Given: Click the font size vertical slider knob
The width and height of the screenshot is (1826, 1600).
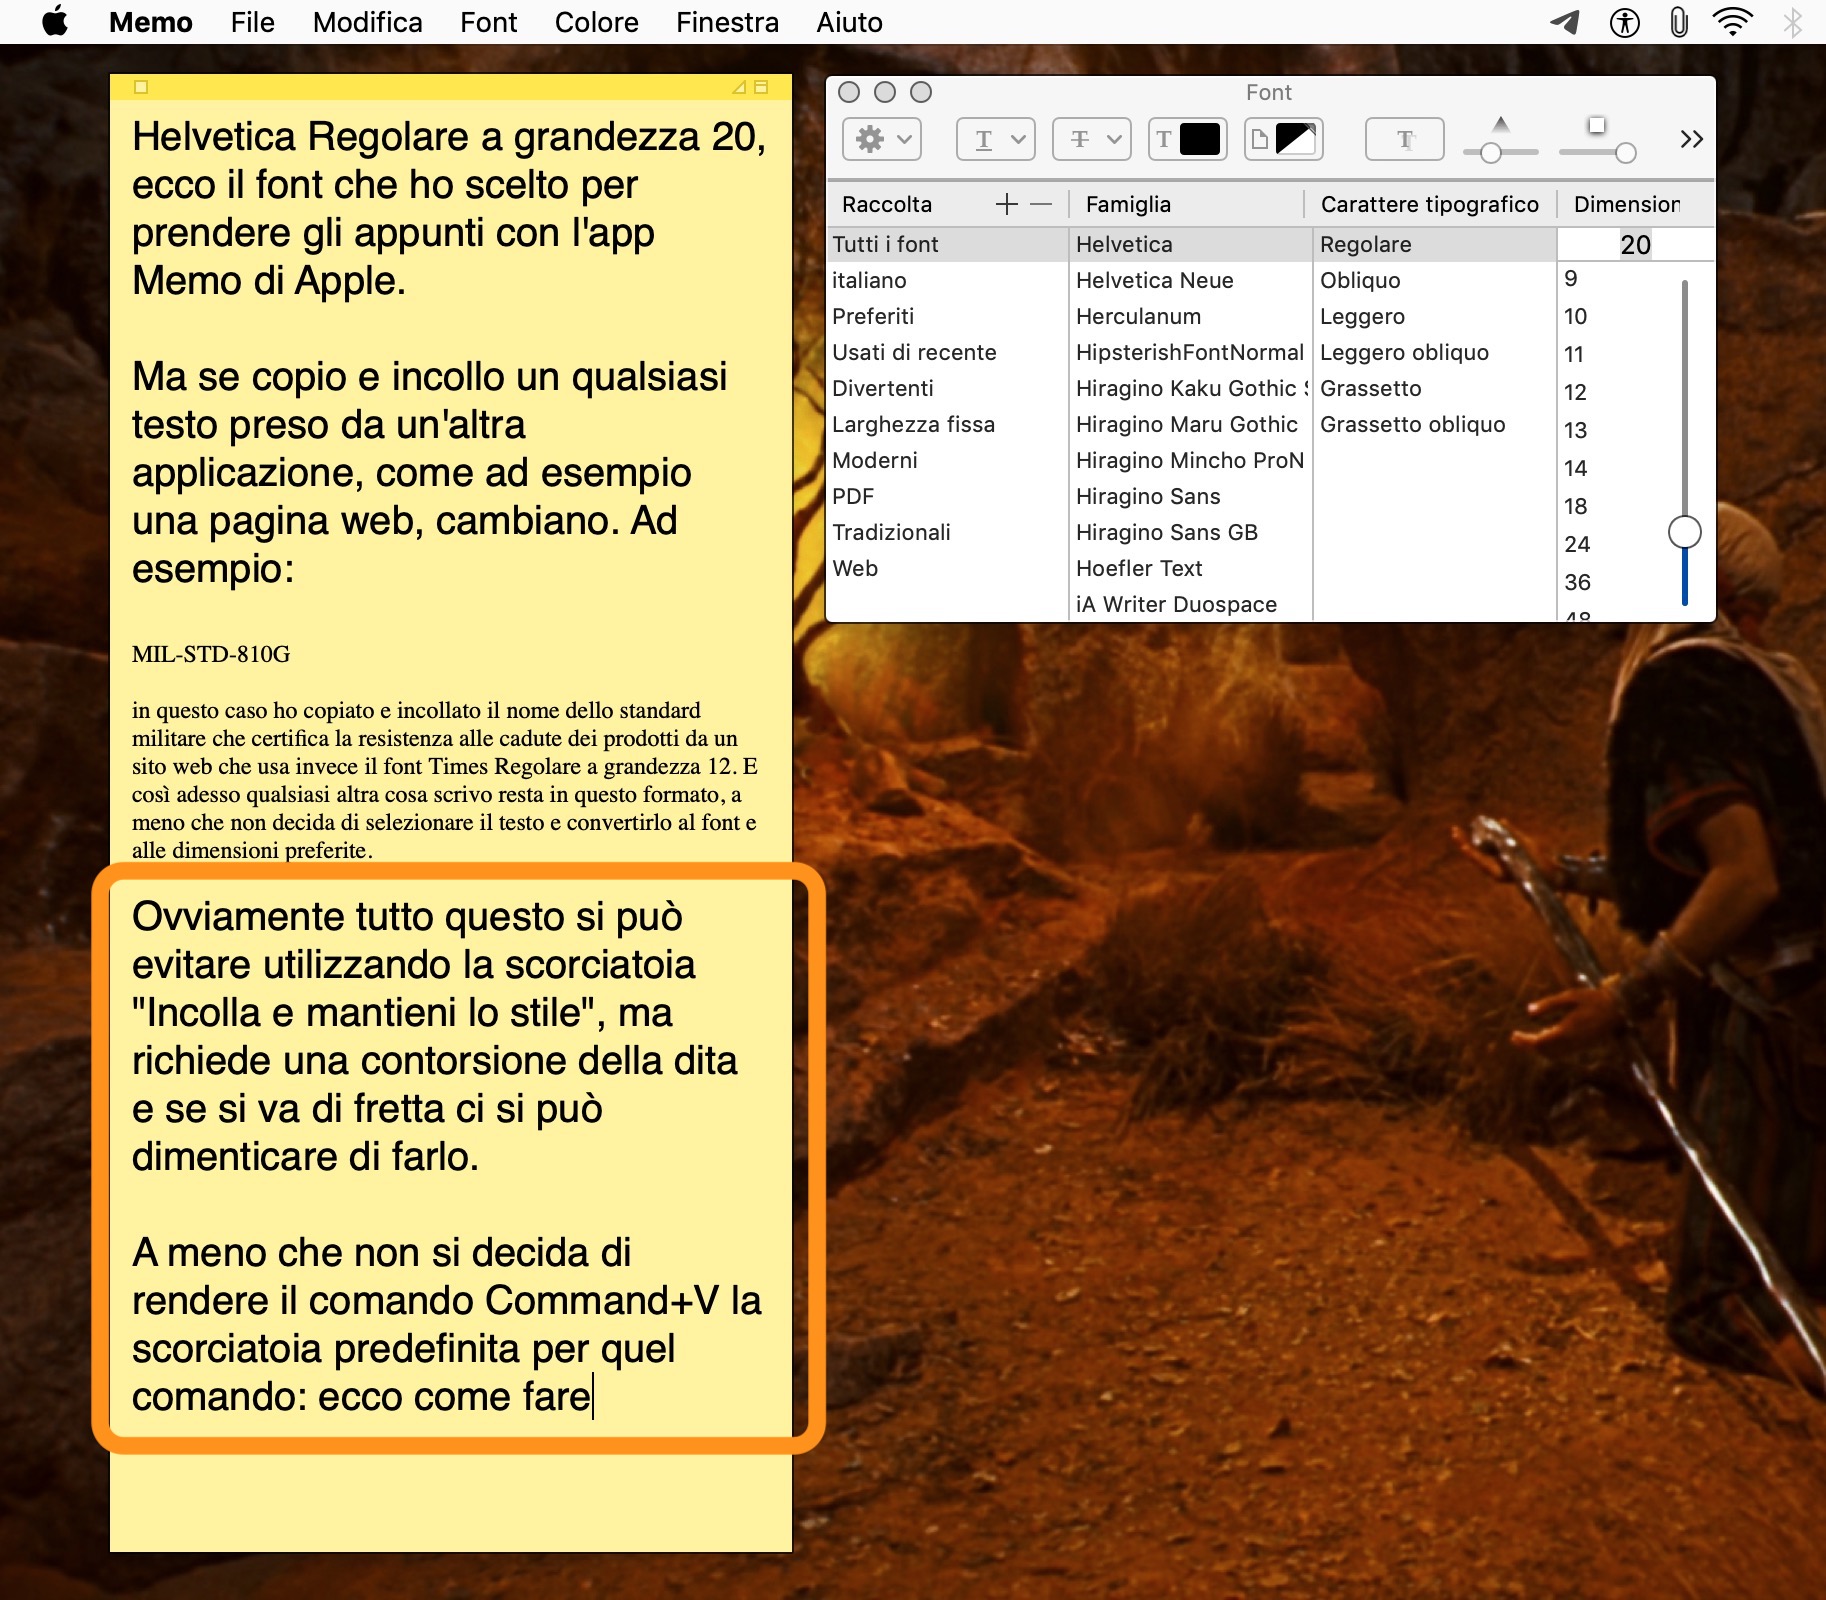Looking at the screenshot, I should 1685,532.
